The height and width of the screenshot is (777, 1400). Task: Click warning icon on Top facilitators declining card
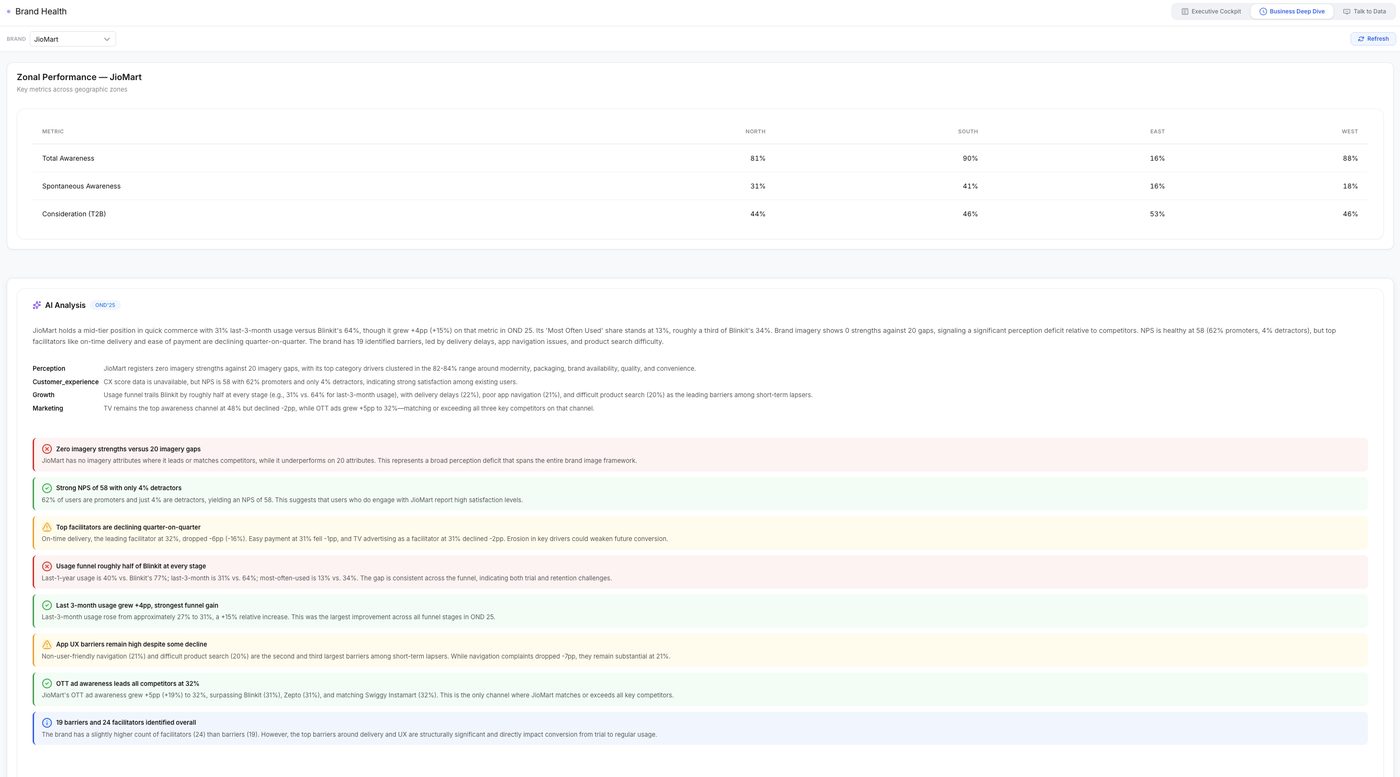click(47, 527)
